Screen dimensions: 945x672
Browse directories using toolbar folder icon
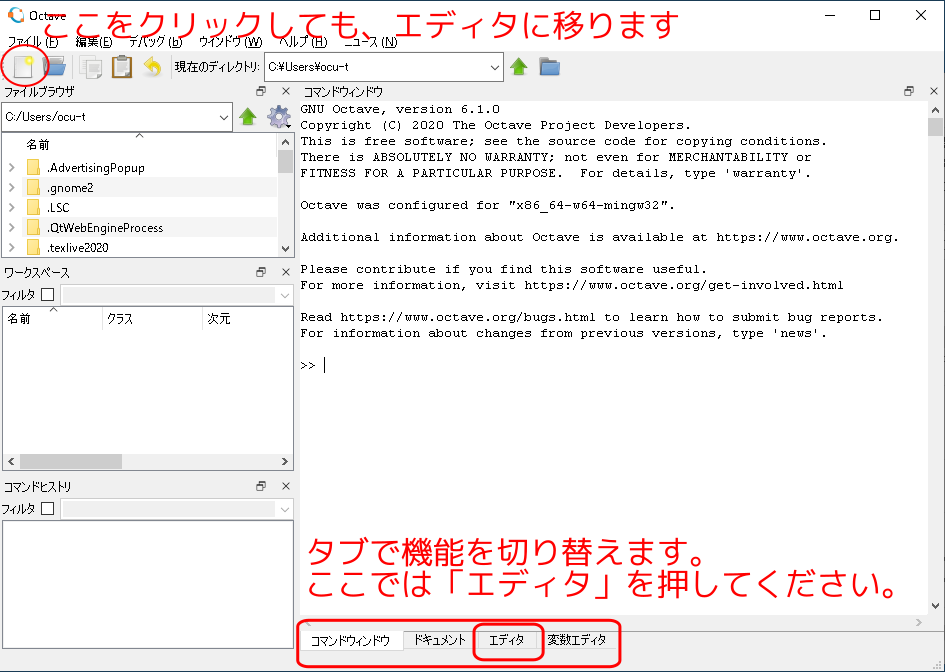click(x=549, y=67)
